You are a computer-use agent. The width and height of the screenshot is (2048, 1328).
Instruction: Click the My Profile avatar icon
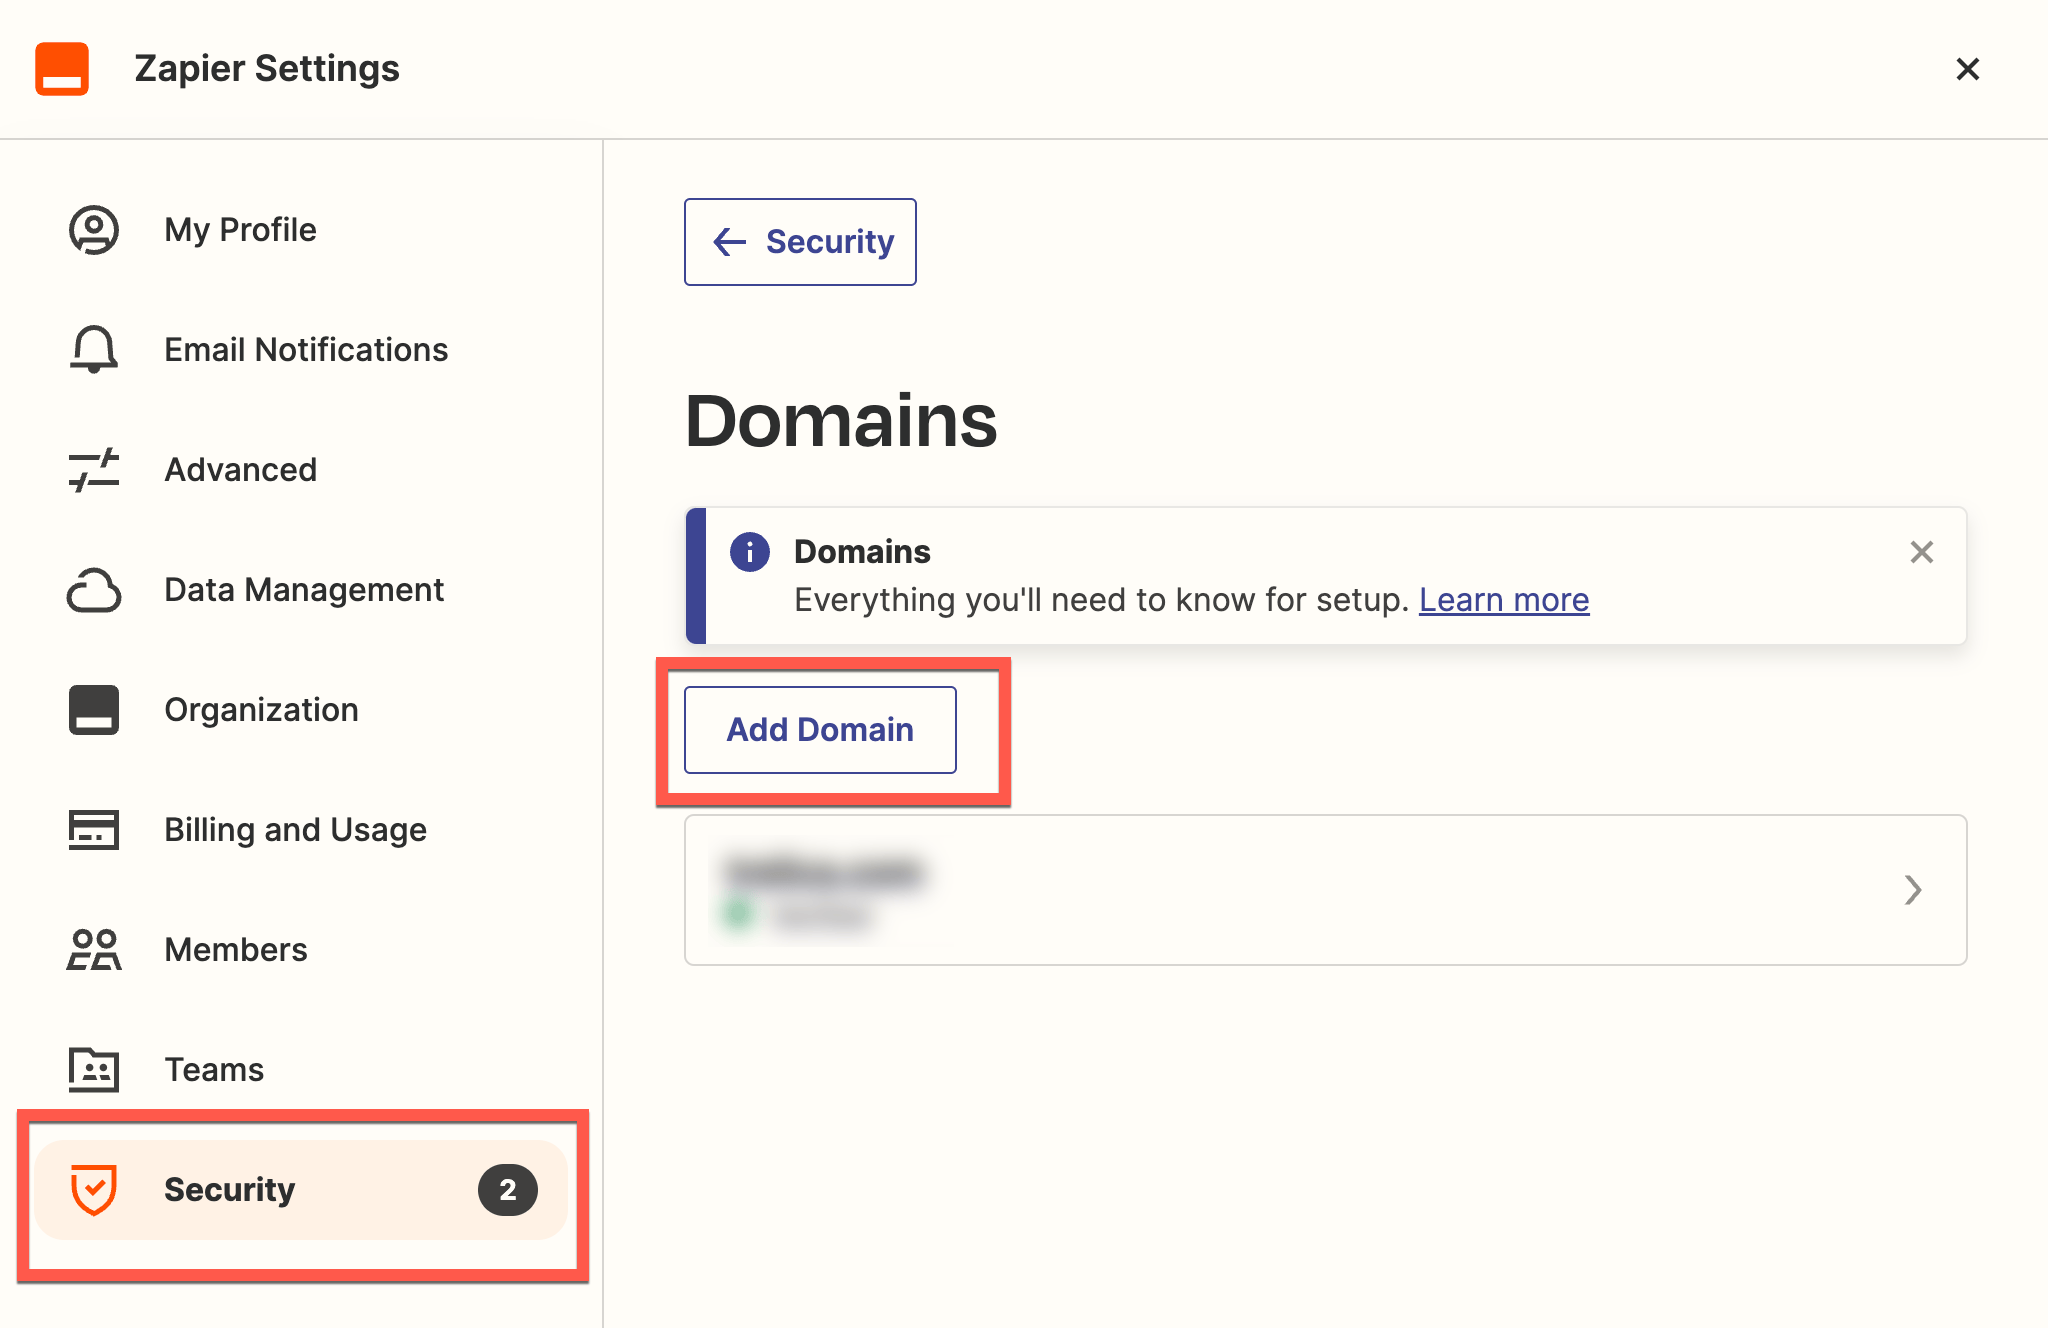click(94, 230)
